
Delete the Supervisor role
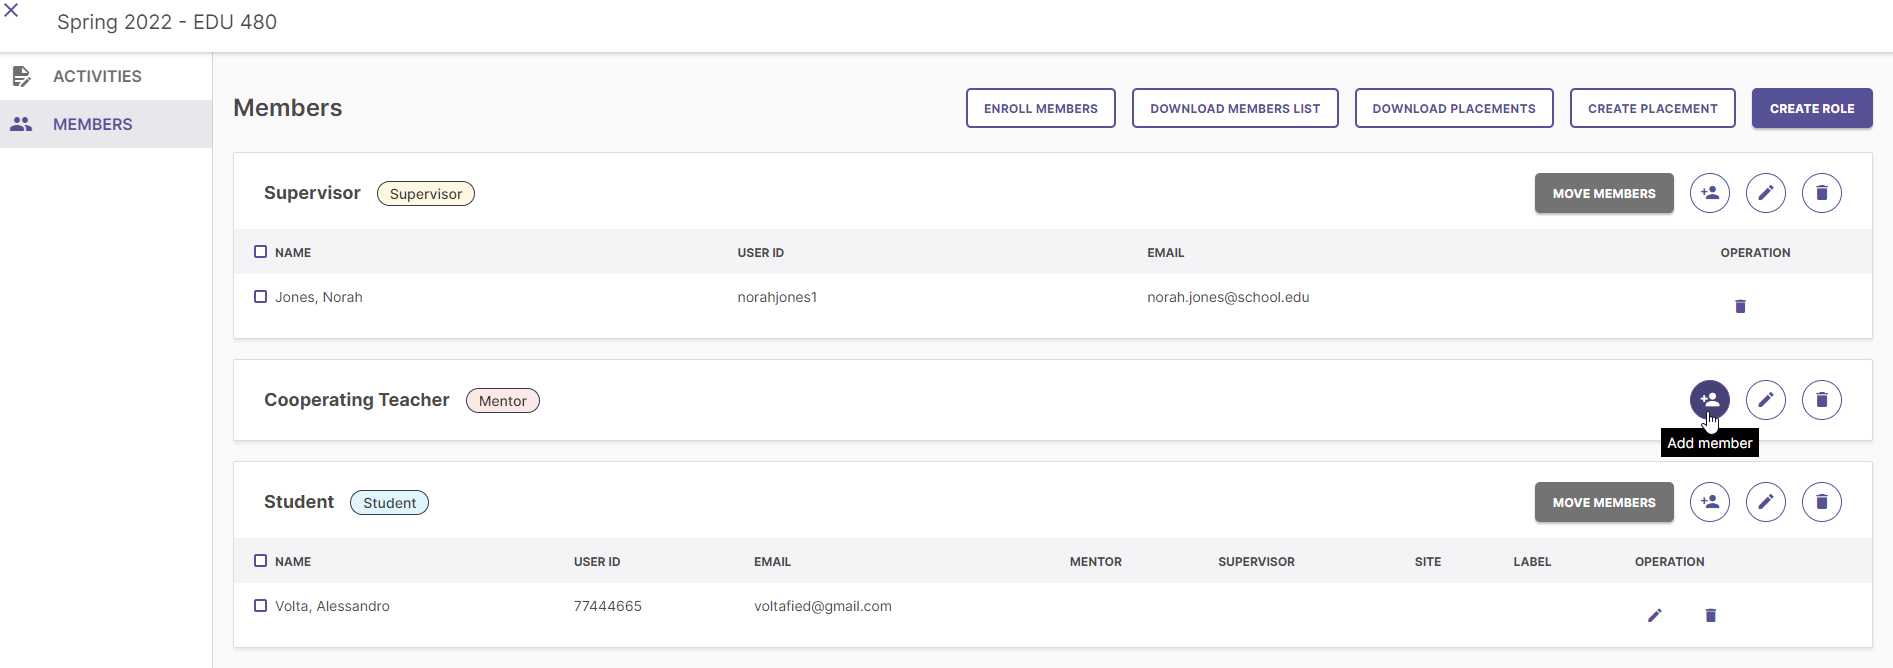point(1822,193)
